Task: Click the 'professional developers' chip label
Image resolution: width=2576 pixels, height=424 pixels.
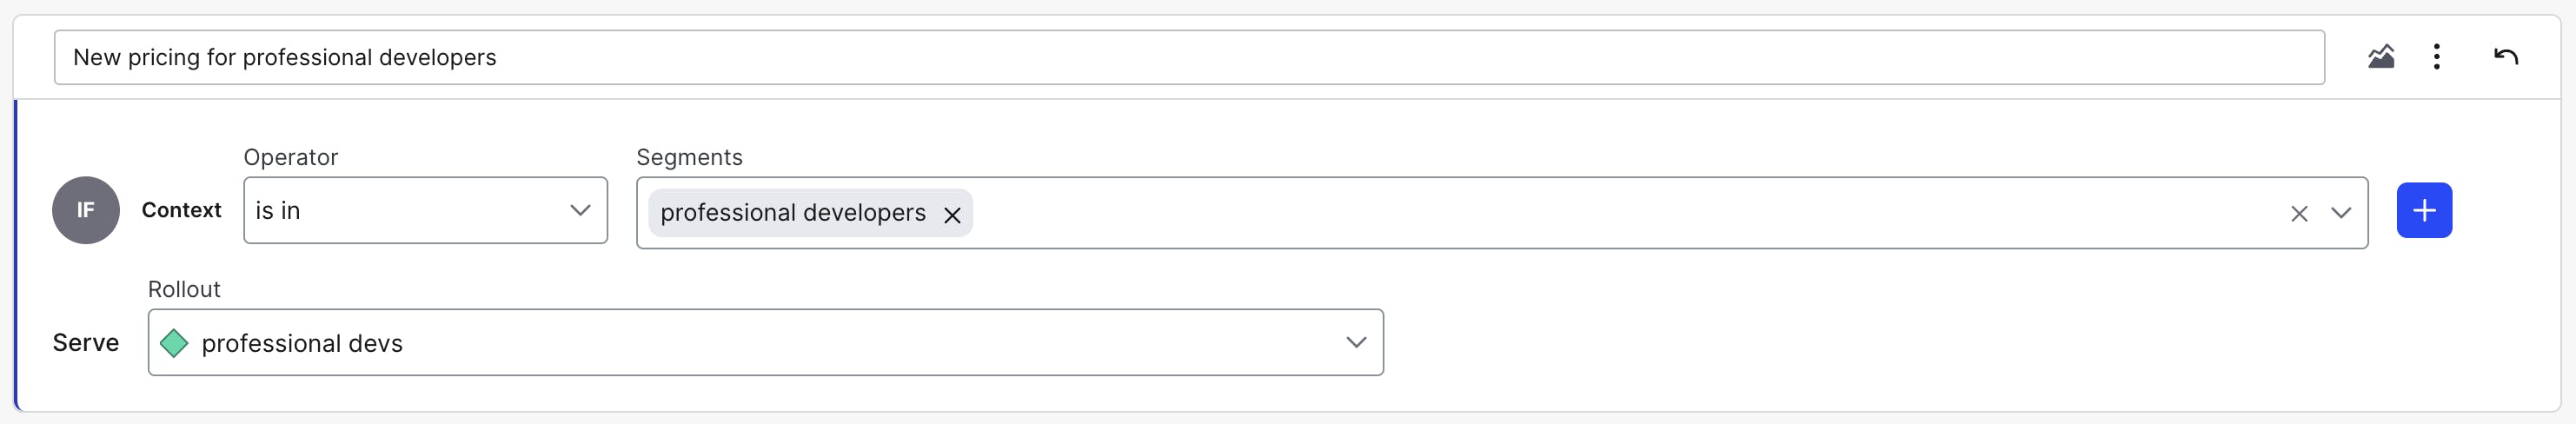Action: pos(793,213)
